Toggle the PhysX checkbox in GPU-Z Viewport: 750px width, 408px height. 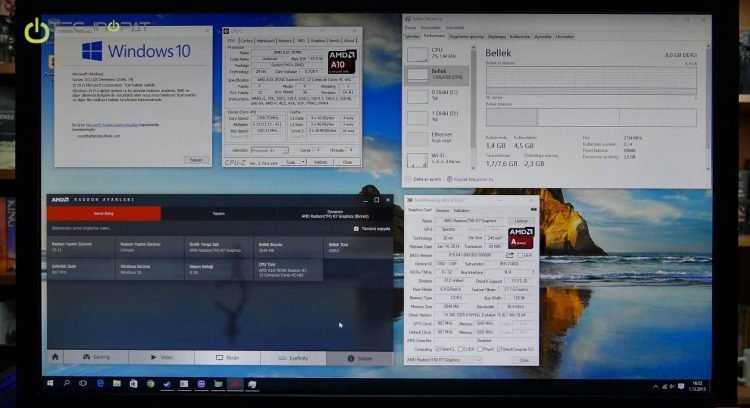click(480, 349)
